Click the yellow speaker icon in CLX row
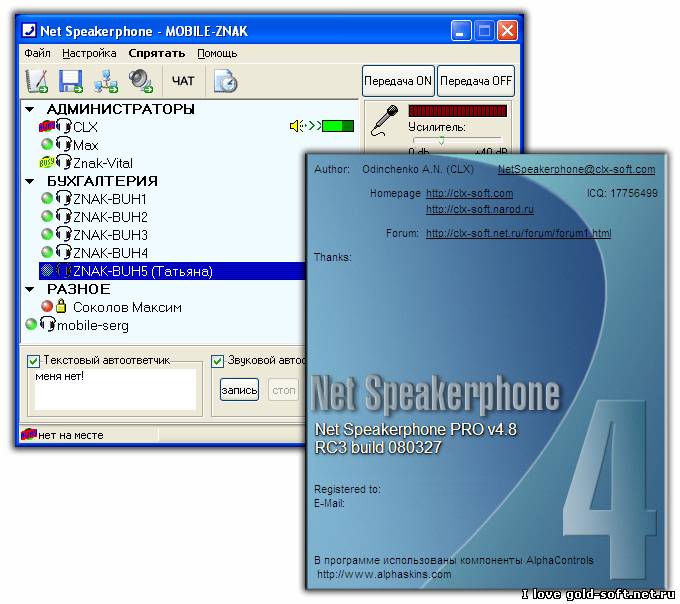This screenshot has width=680, height=604. (x=296, y=126)
